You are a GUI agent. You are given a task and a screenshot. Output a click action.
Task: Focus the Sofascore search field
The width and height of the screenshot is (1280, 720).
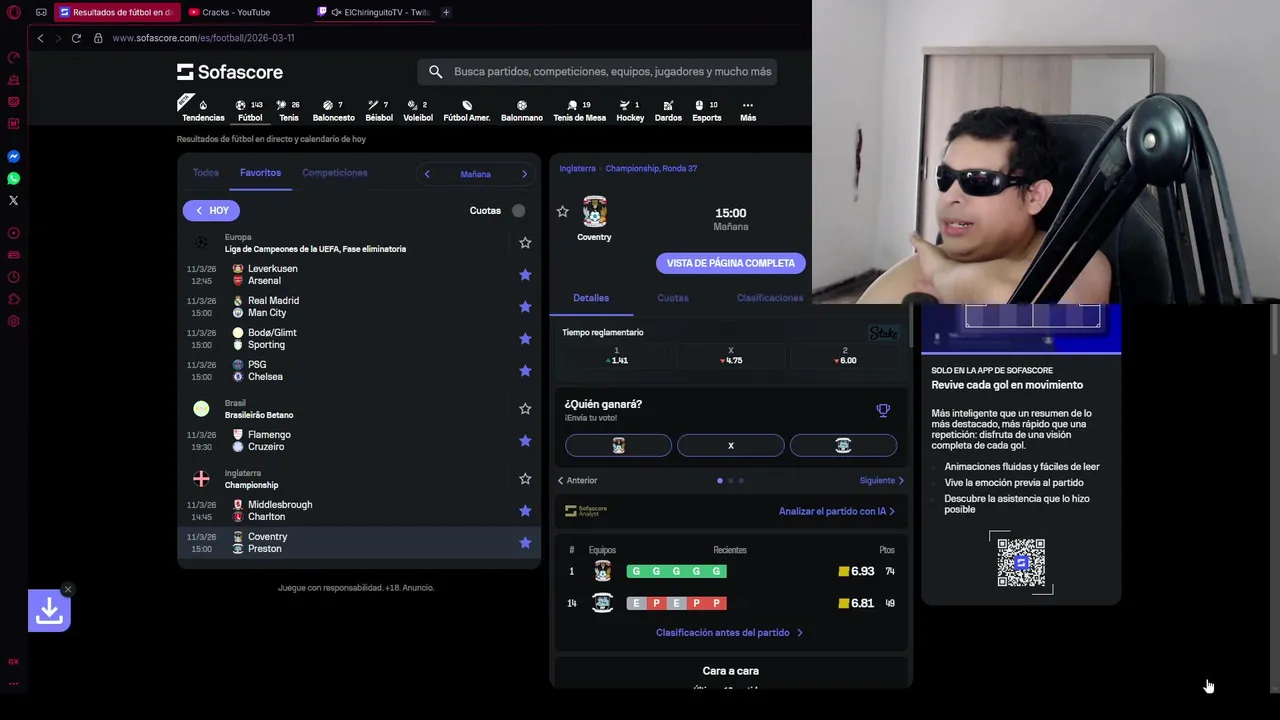click(597, 72)
